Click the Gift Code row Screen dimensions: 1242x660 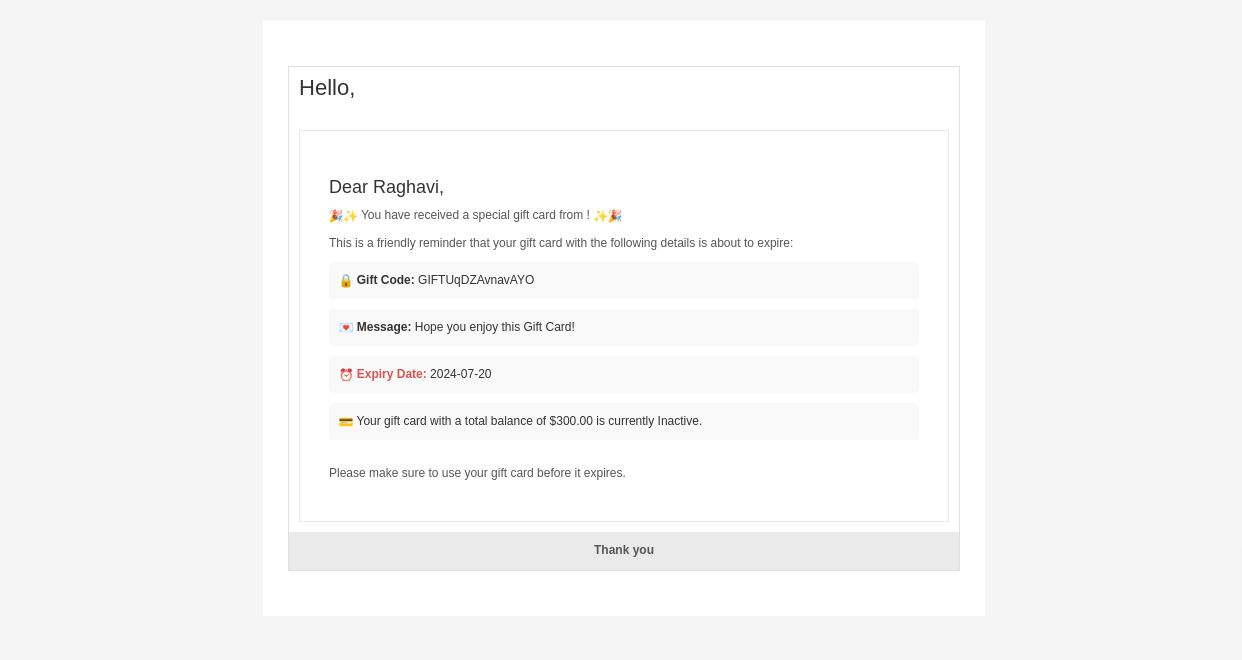(624, 280)
